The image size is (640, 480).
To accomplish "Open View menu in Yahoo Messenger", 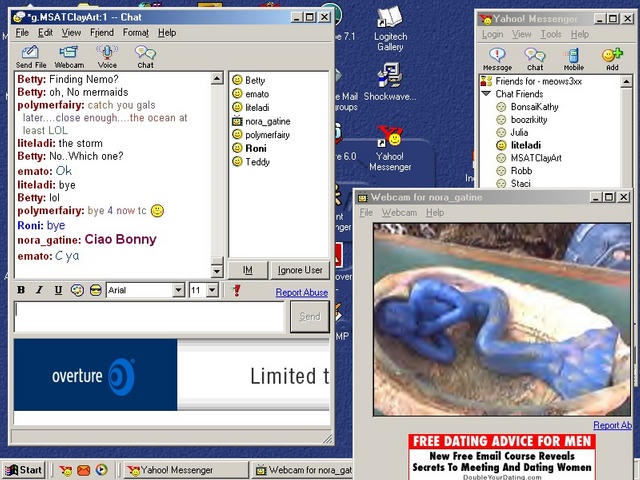I will click(522, 34).
